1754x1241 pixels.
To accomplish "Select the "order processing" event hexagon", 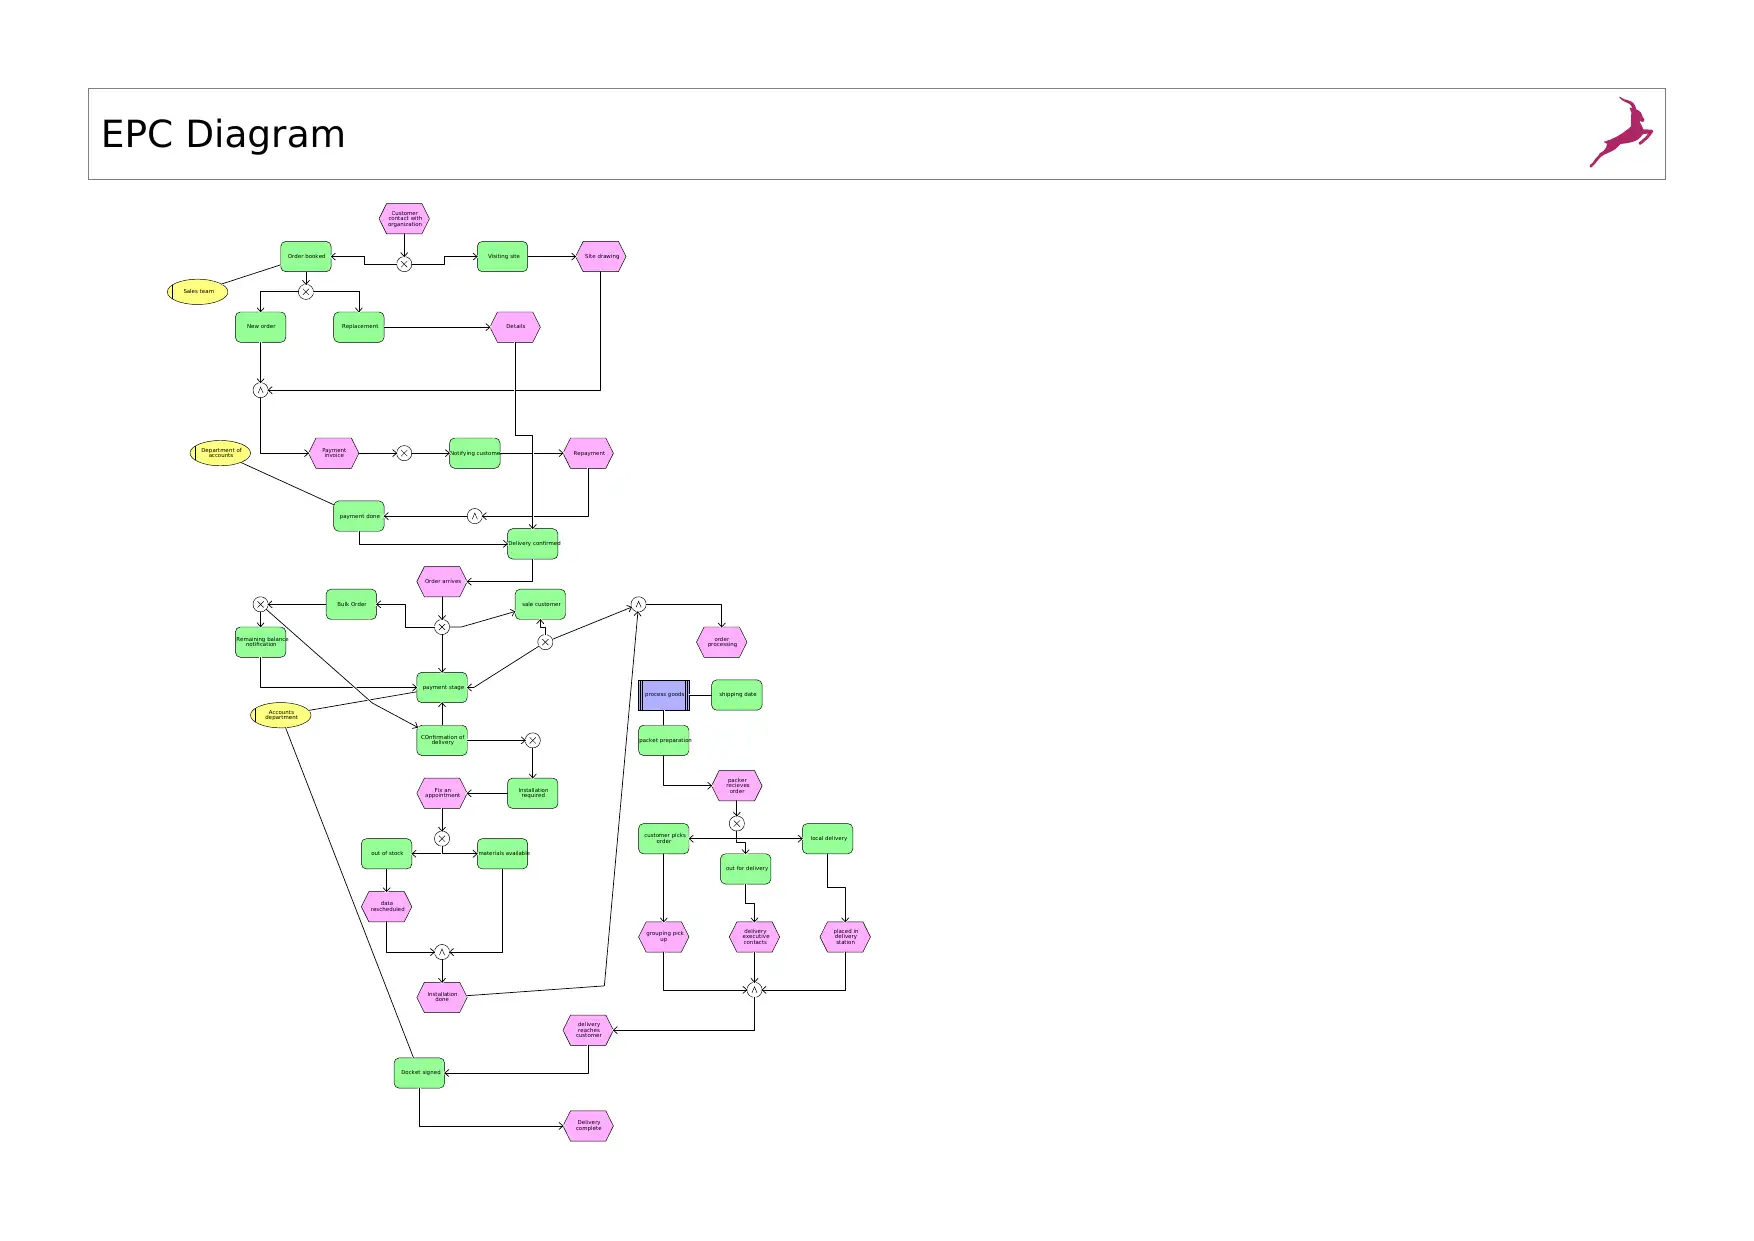I will click(x=722, y=642).
